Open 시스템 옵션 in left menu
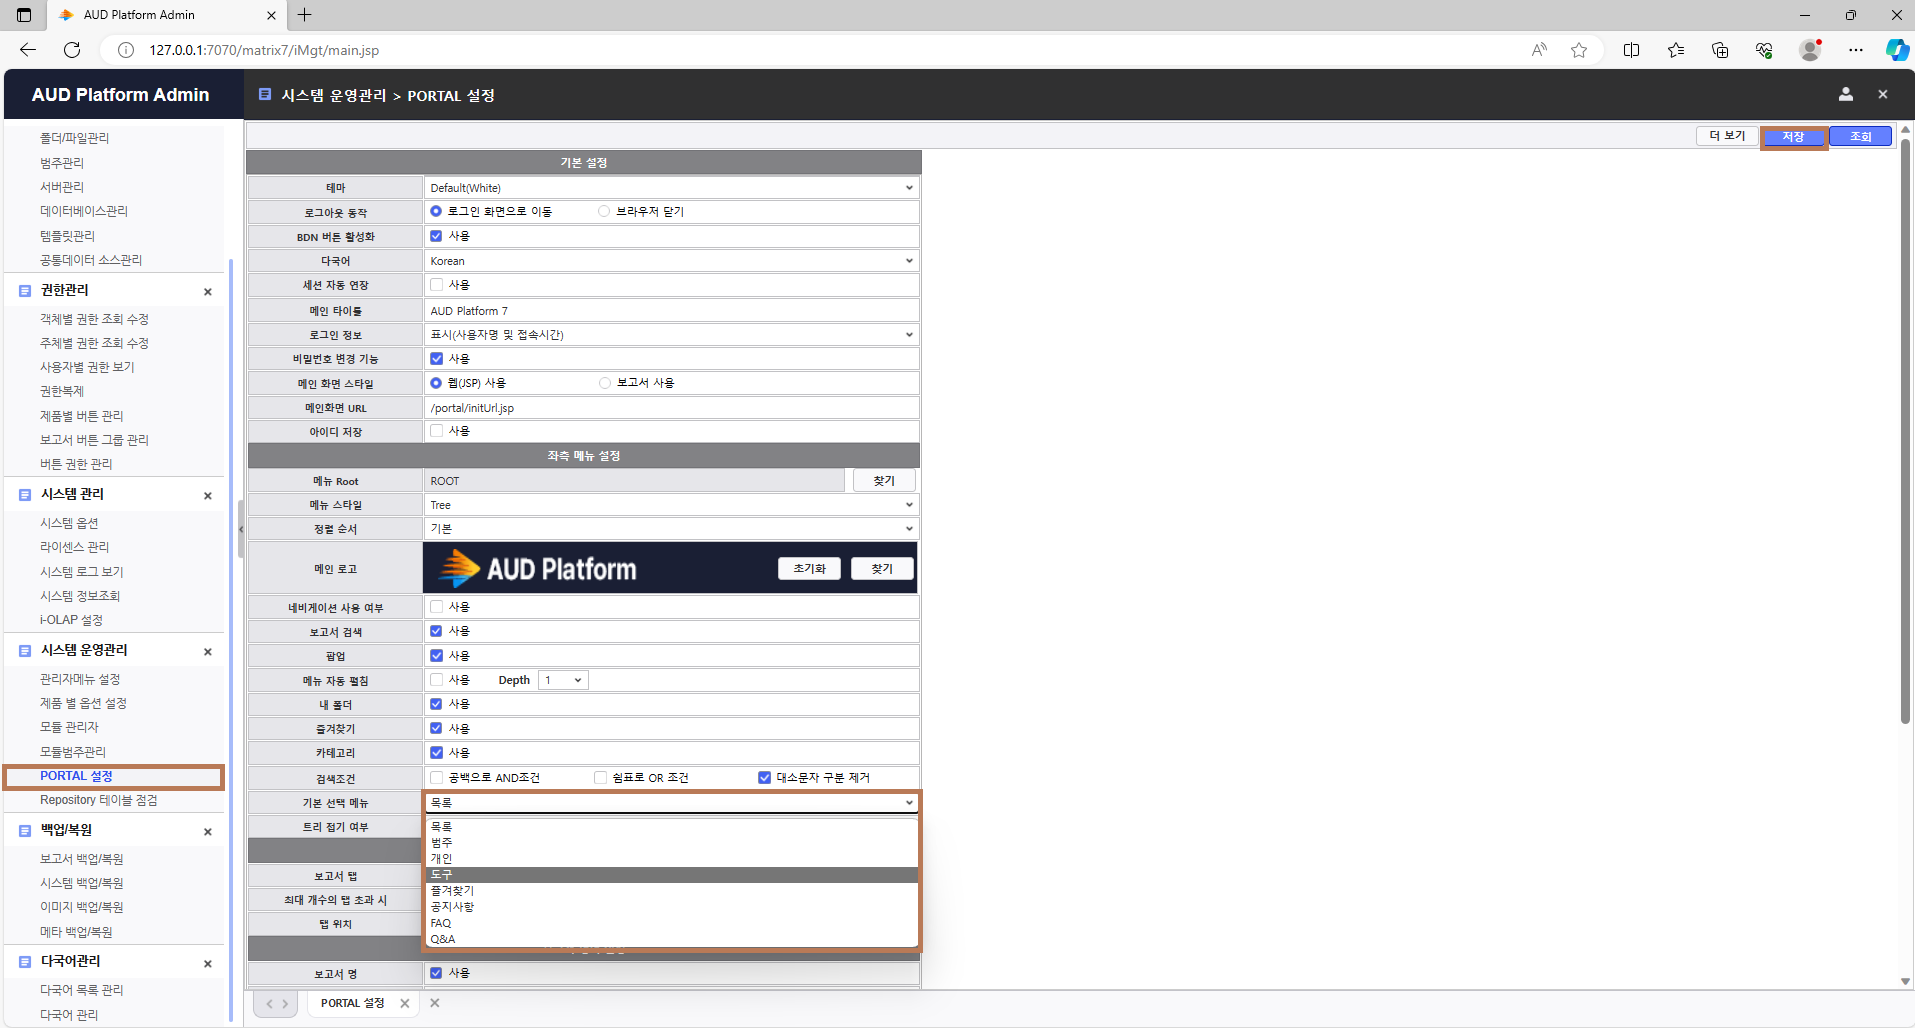Image resolution: width=1915 pixels, height=1028 pixels. 69,523
